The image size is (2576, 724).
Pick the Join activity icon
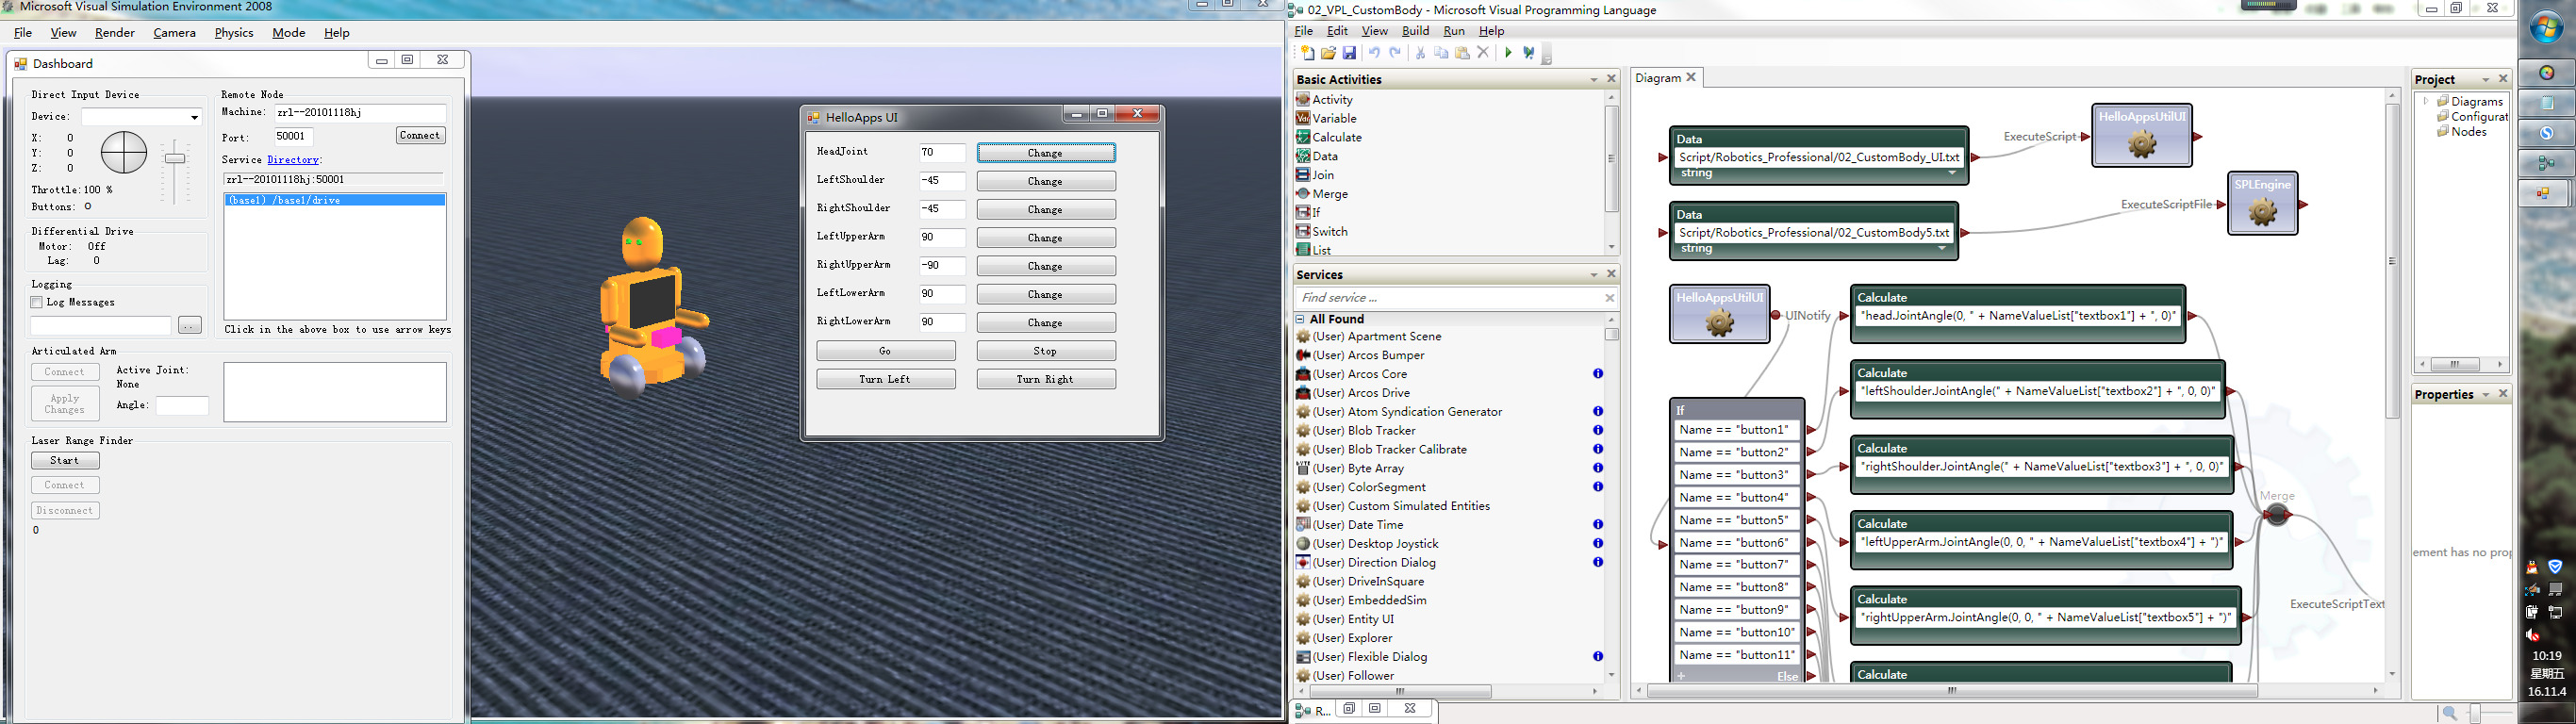(1303, 175)
